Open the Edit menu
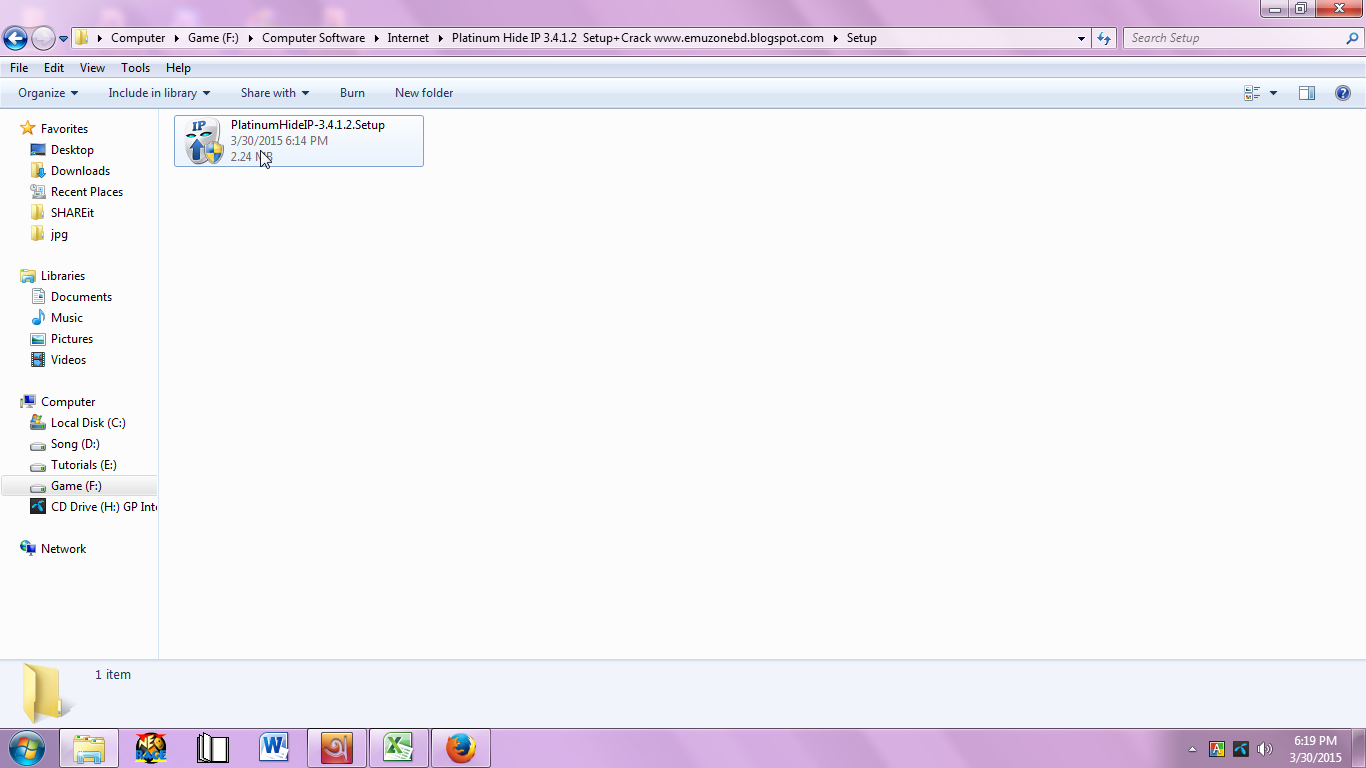This screenshot has height=768, width=1366. pos(54,68)
